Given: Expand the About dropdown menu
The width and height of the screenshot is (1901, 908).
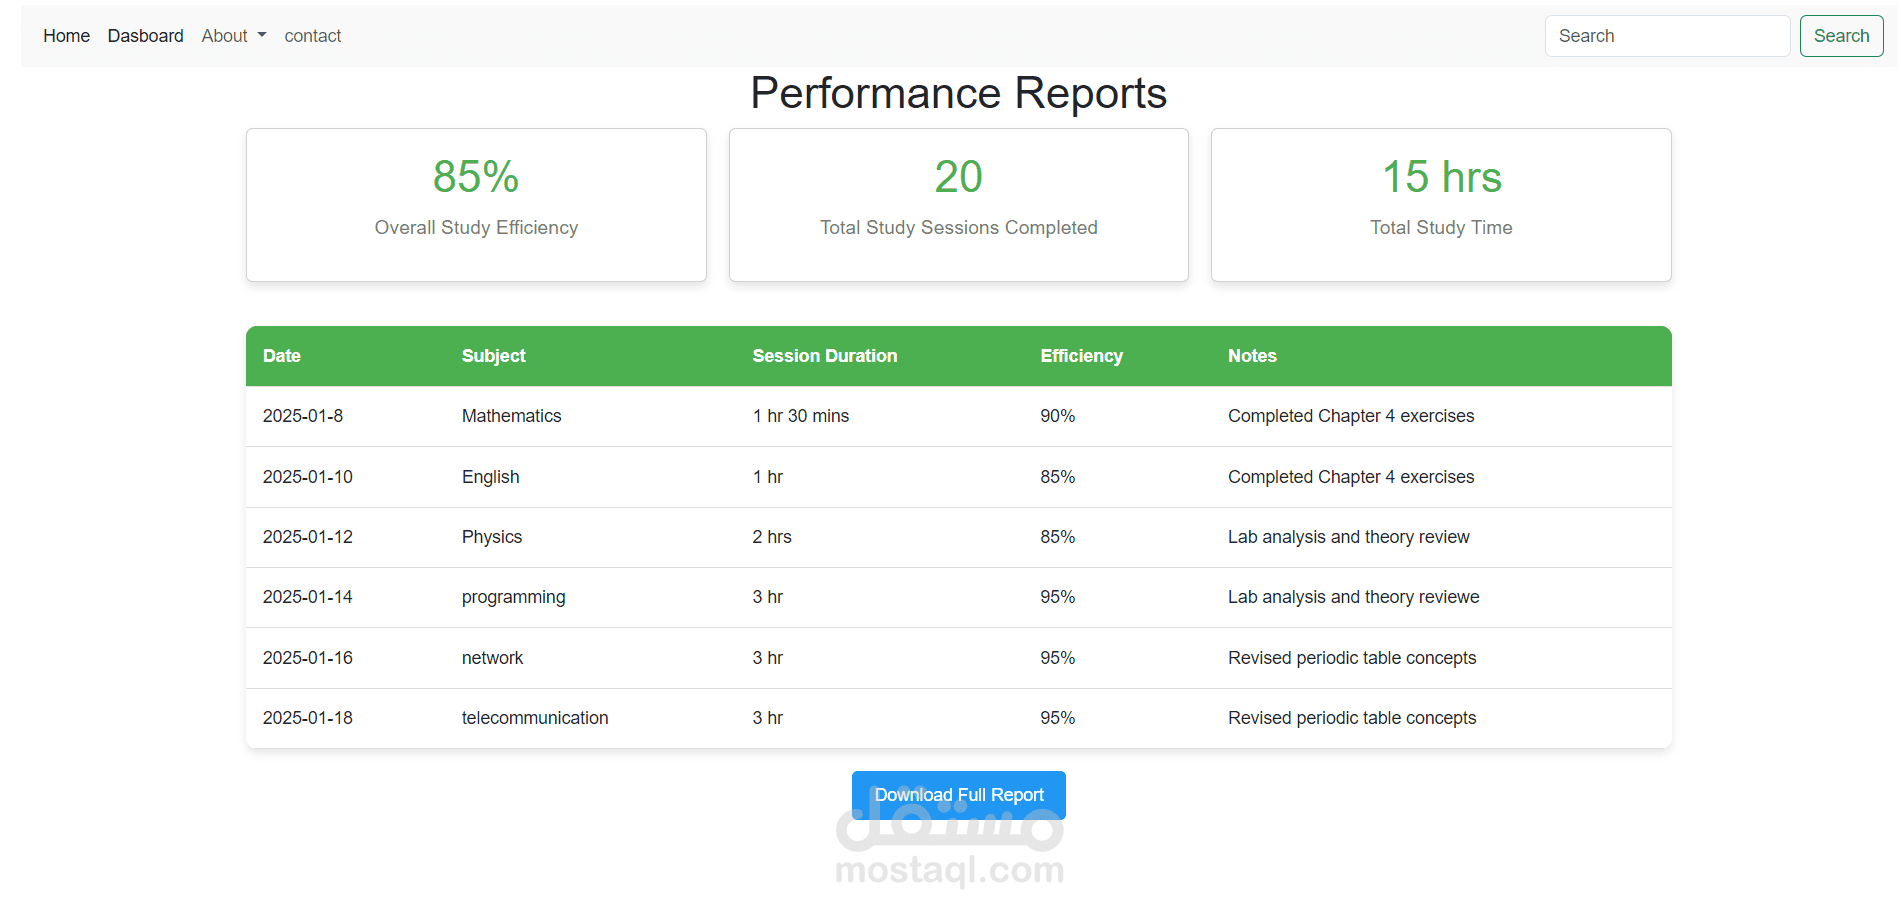Looking at the screenshot, I should (x=233, y=36).
